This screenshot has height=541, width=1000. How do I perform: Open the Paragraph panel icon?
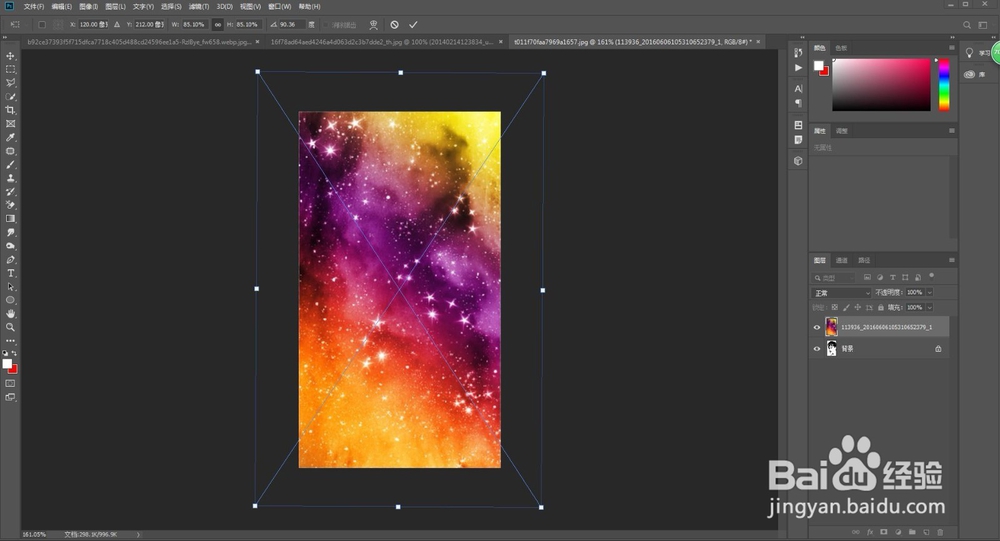pyautogui.click(x=798, y=103)
